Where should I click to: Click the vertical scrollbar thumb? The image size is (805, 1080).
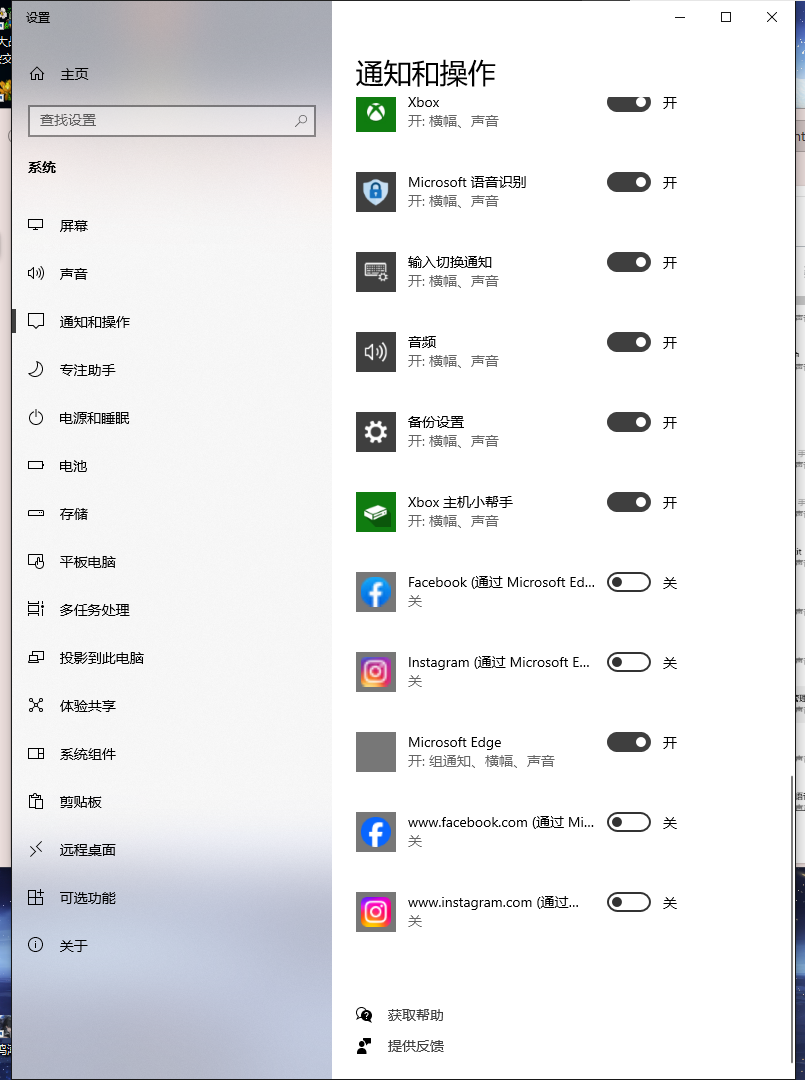(792, 920)
